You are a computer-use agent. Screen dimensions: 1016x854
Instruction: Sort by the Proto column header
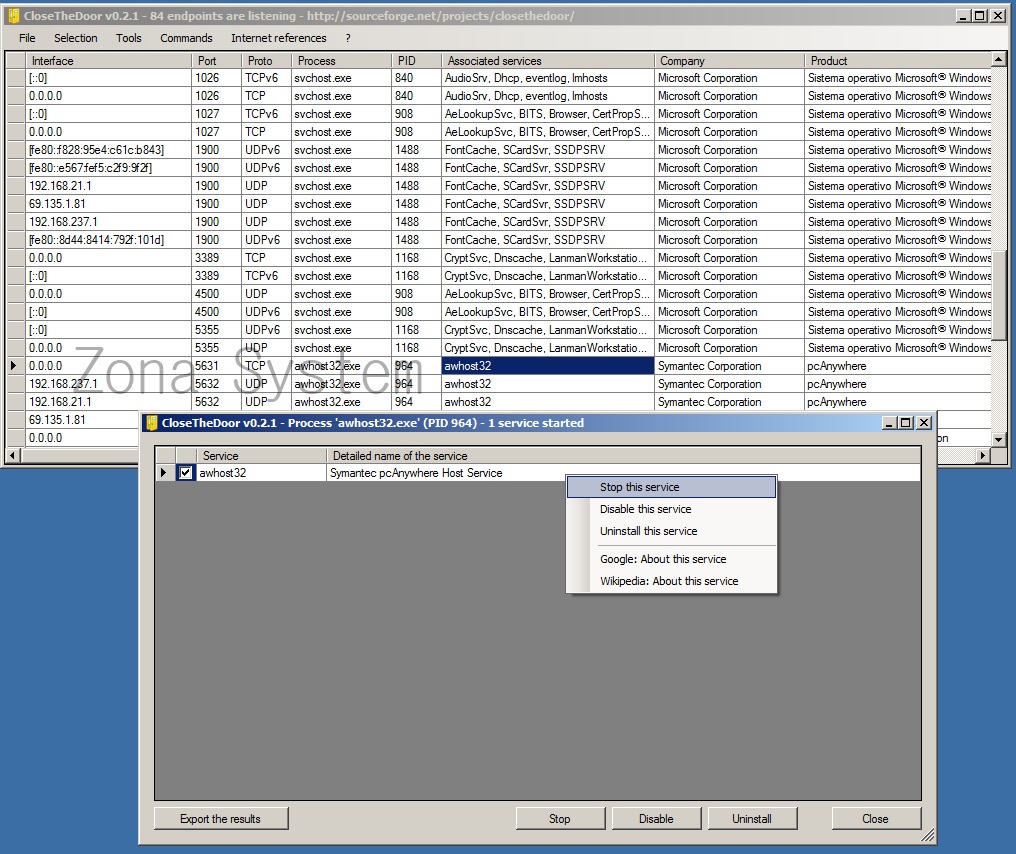tap(266, 60)
